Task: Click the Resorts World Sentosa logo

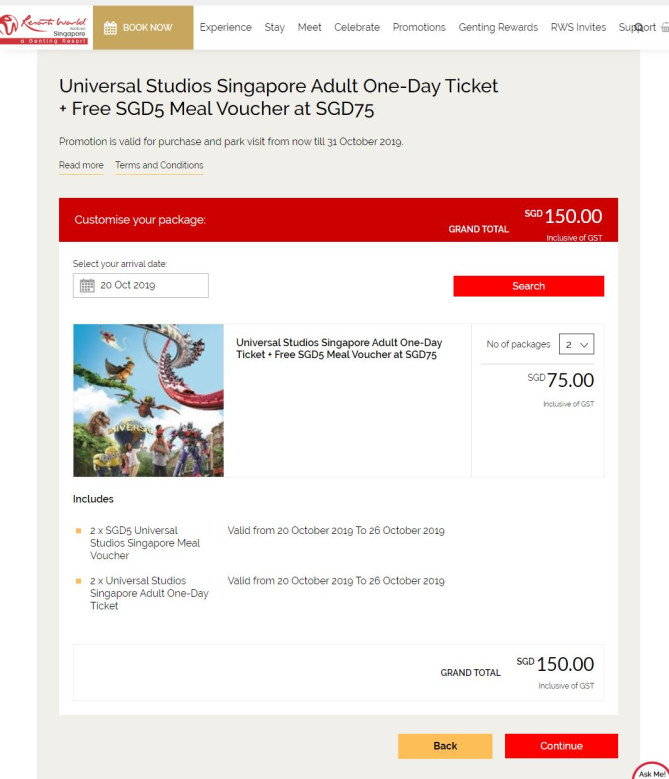Action: 45,27
